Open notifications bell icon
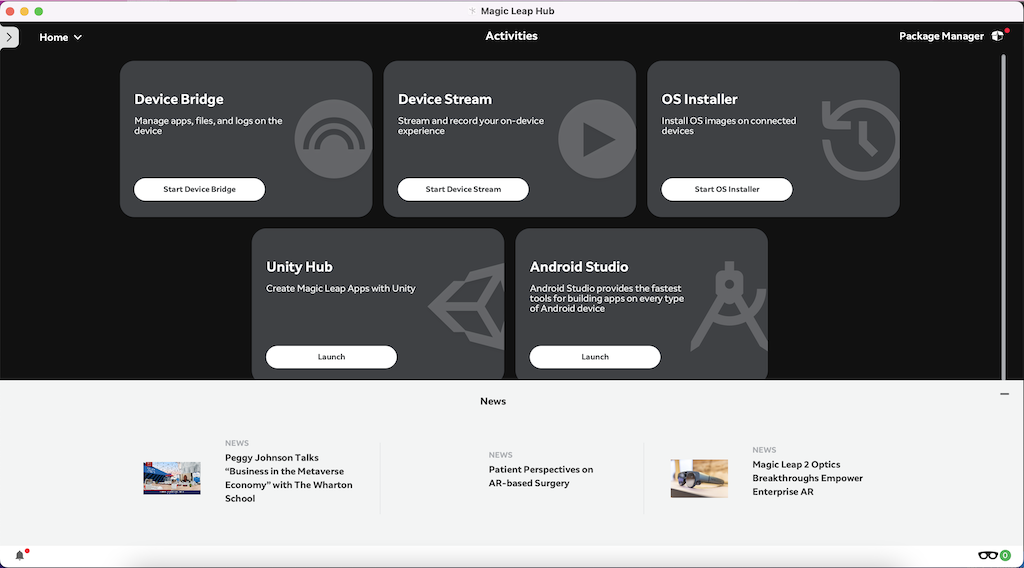The width and height of the screenshot is (1024, 568). coord(20,555)
